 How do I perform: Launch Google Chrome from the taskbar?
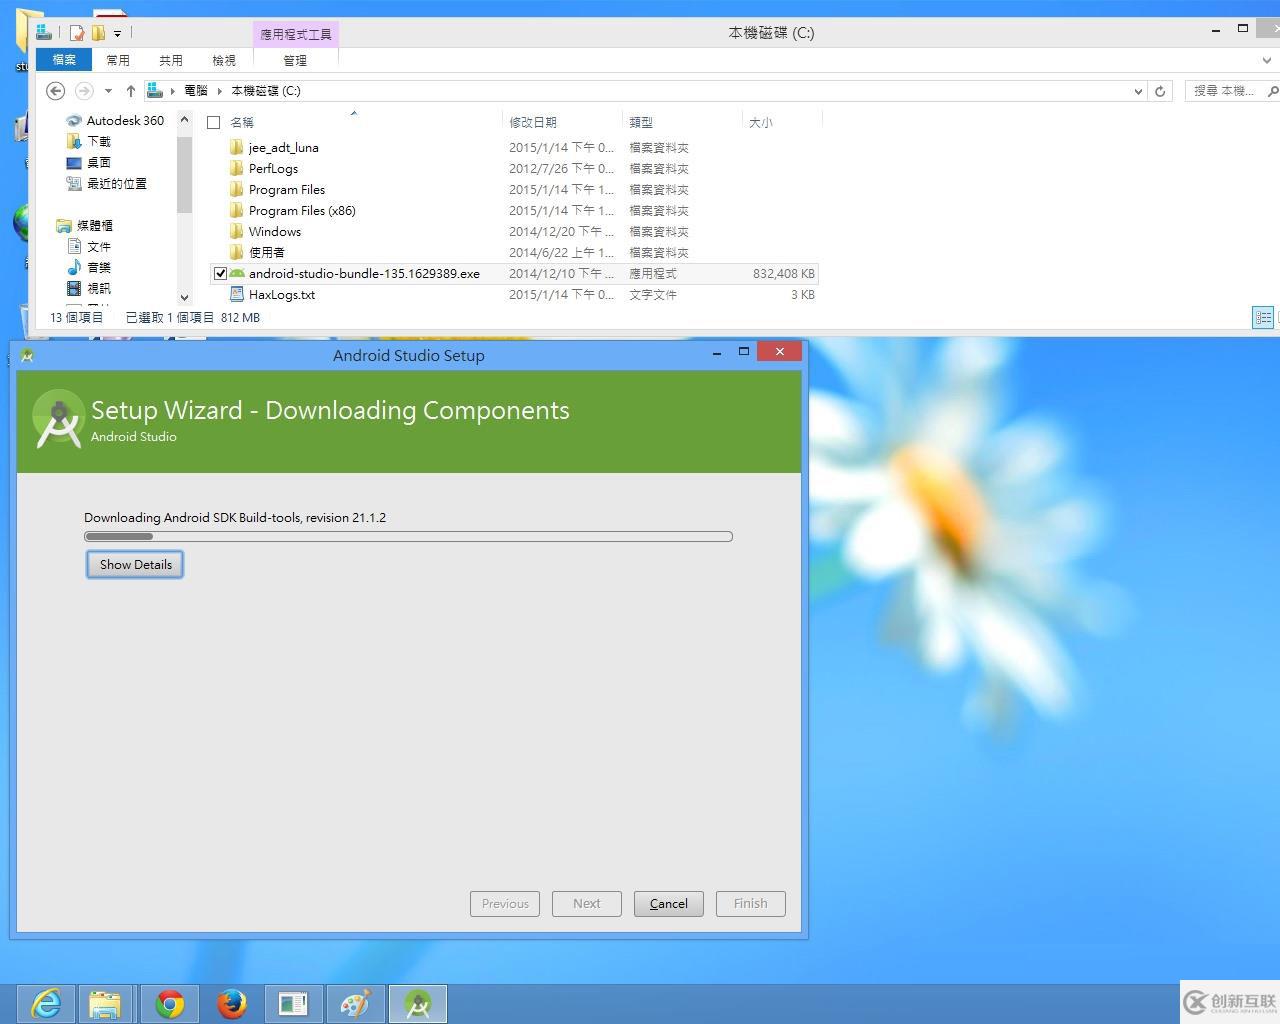170,1003
